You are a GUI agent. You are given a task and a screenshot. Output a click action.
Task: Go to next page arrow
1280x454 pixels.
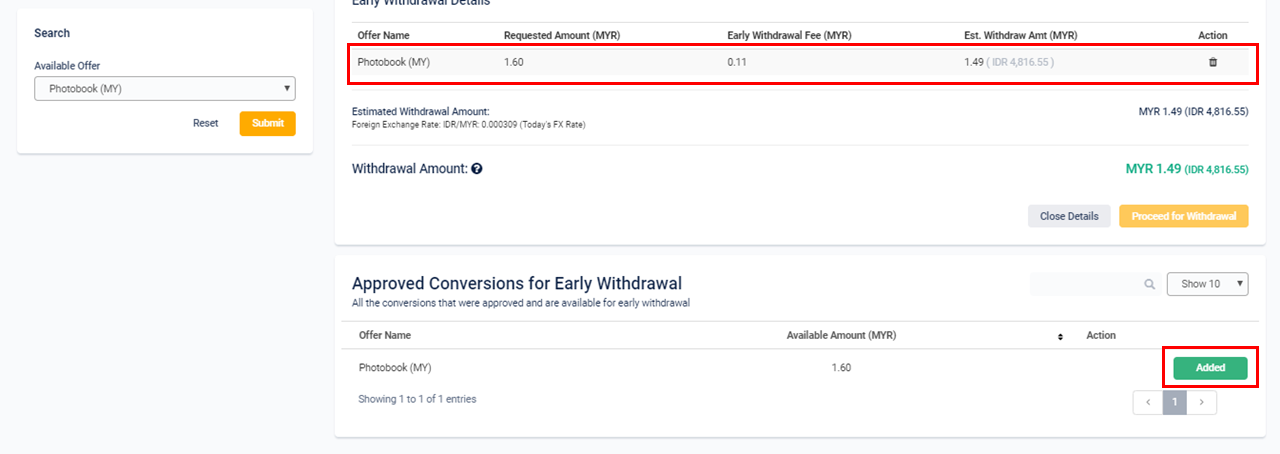coord(1202,402)
